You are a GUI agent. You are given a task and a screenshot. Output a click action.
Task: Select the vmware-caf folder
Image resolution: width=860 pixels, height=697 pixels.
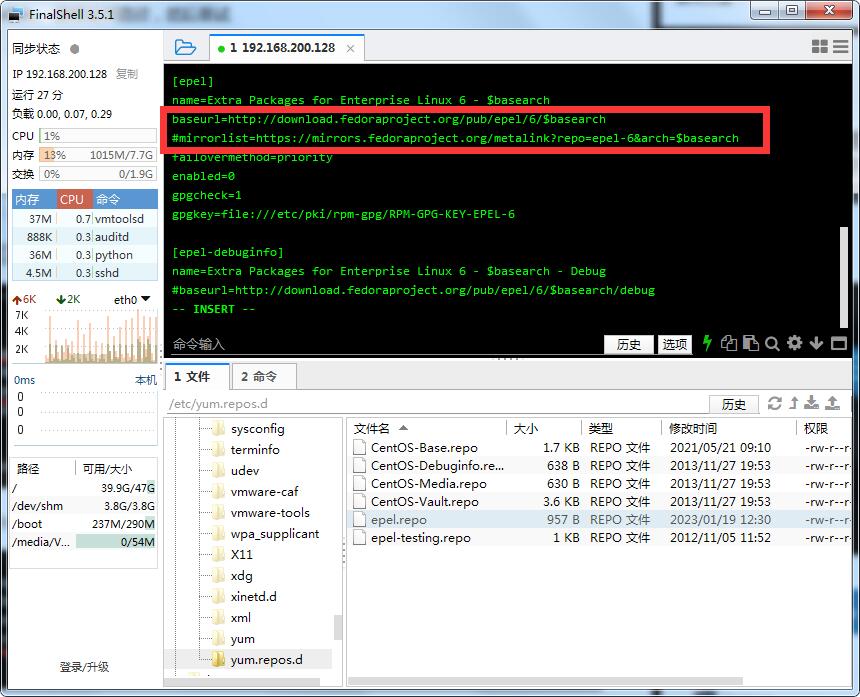click(x=264, y=491)
